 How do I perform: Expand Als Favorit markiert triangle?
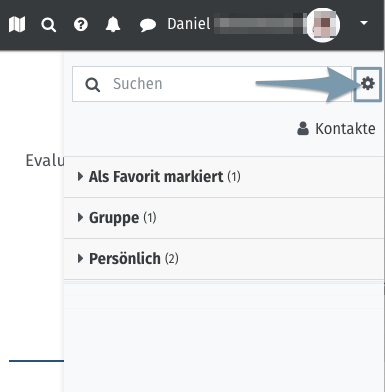tap(80, 176)
